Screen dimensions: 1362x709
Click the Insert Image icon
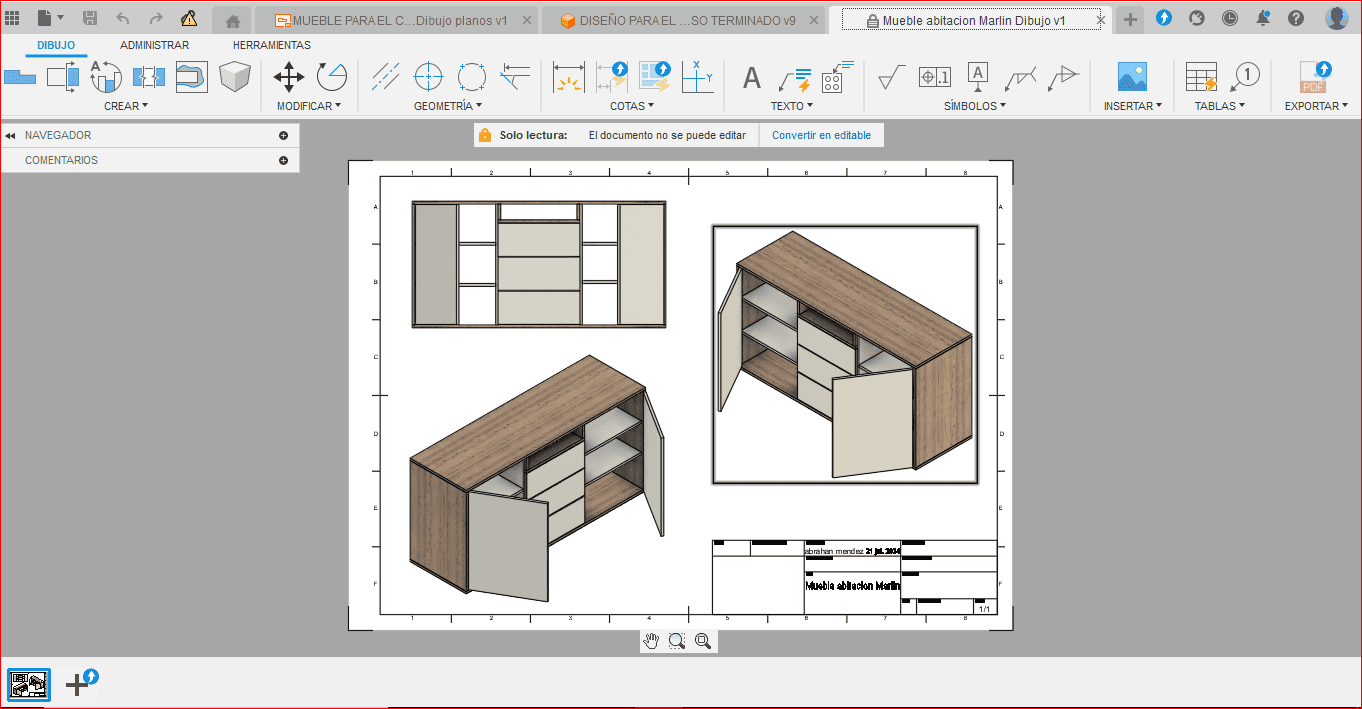[x=1132, y=77]
